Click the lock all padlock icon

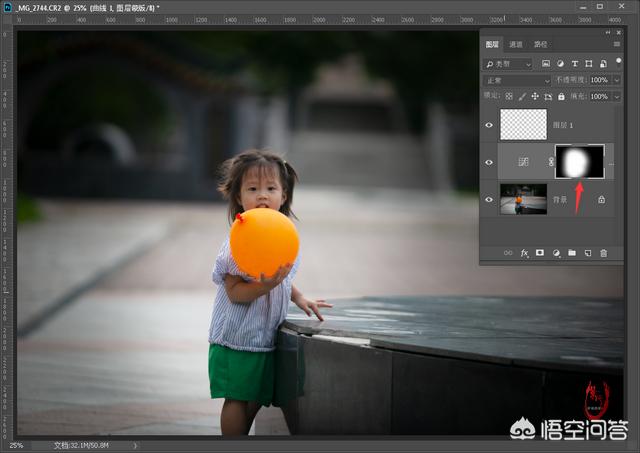(561, 97)
